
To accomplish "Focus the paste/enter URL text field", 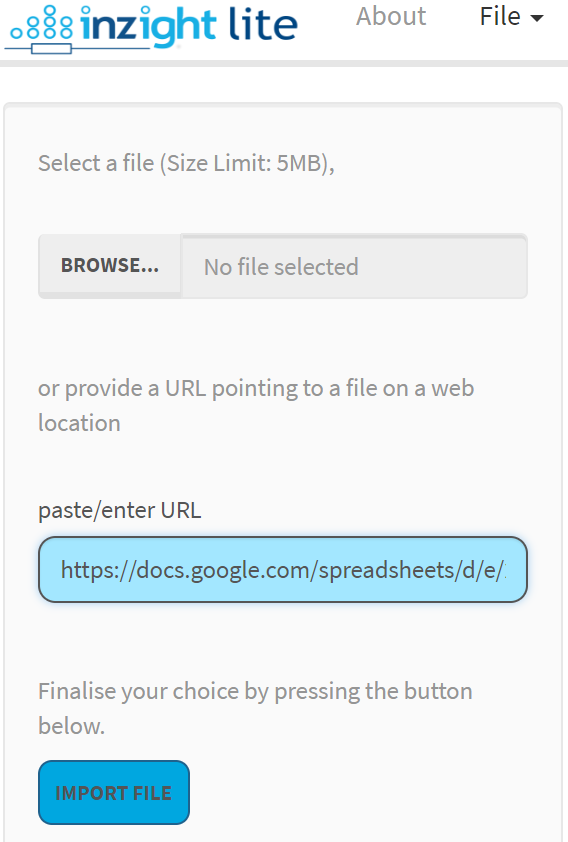I will tap(283, 569).
